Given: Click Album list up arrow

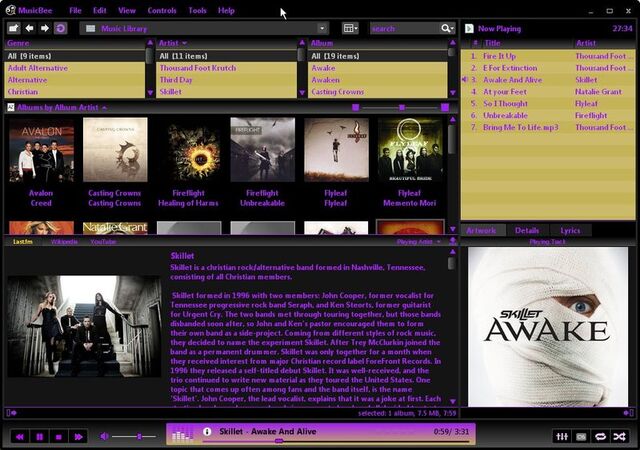Looking at the screenshot, I should coord(452,42).
